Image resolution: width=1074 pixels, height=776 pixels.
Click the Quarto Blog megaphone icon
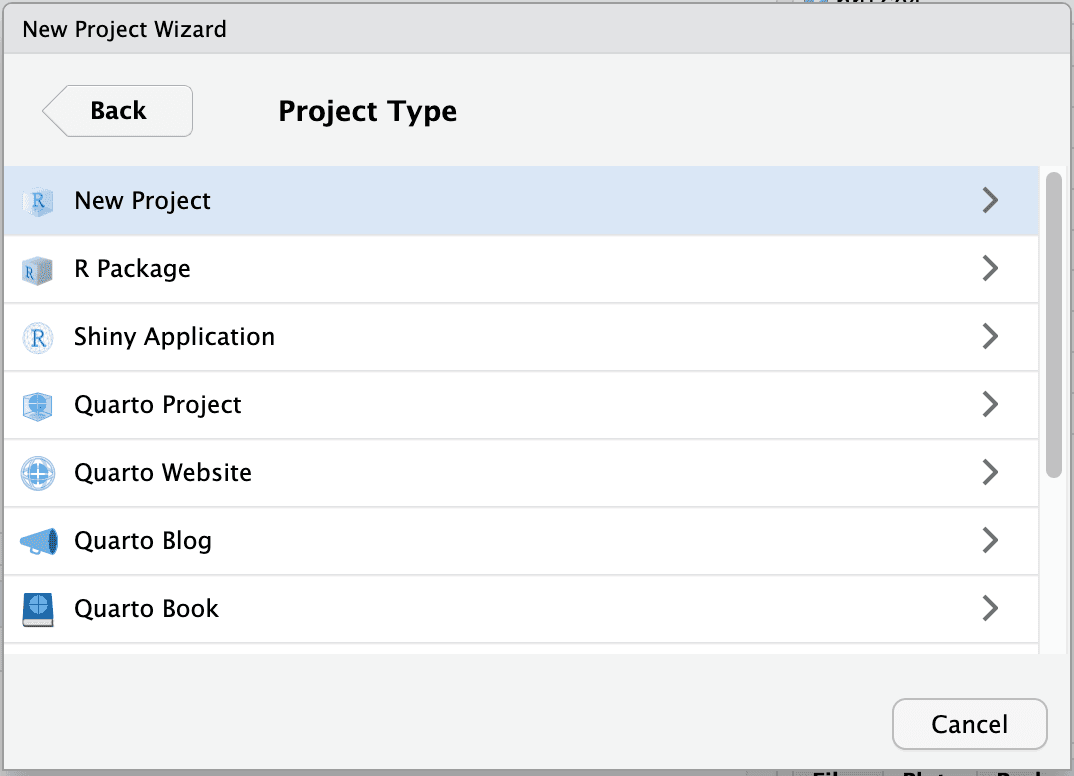38,540
